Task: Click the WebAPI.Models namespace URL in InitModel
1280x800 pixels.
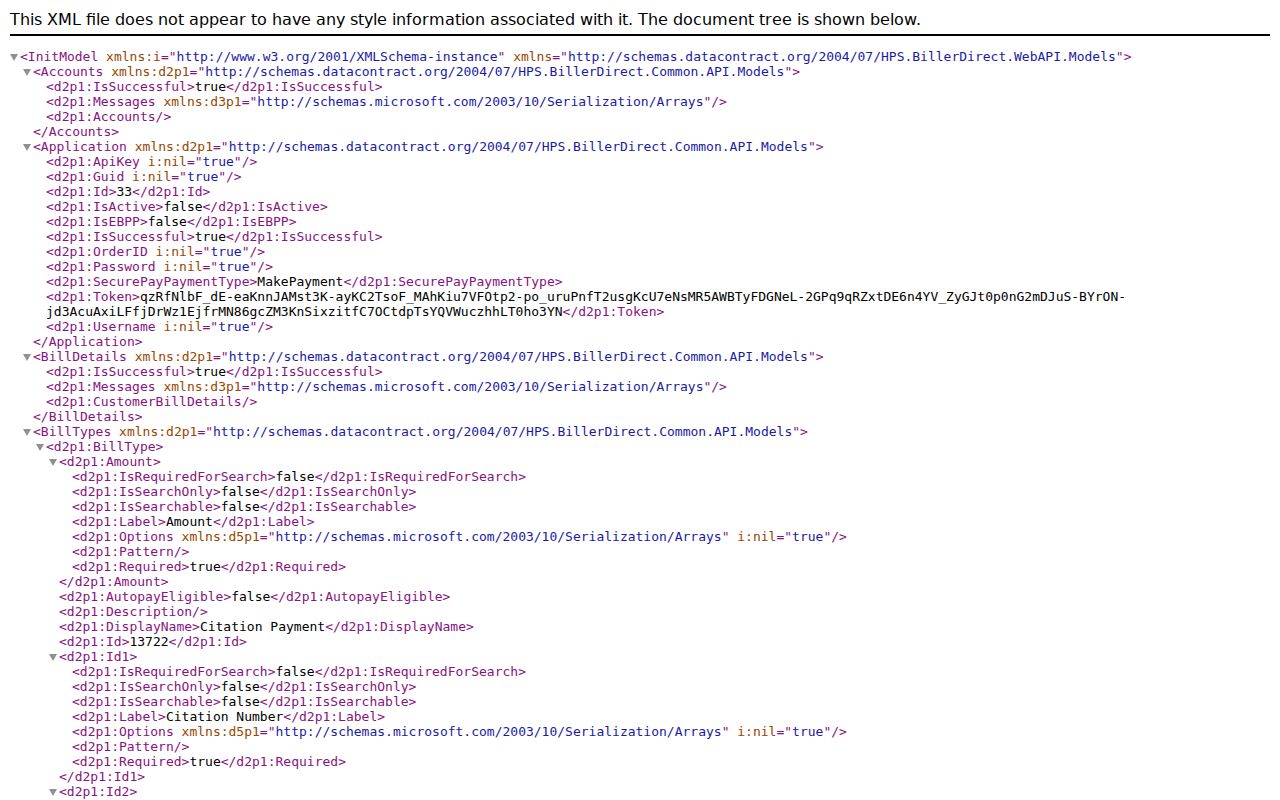Action: [x=843, y=57]
